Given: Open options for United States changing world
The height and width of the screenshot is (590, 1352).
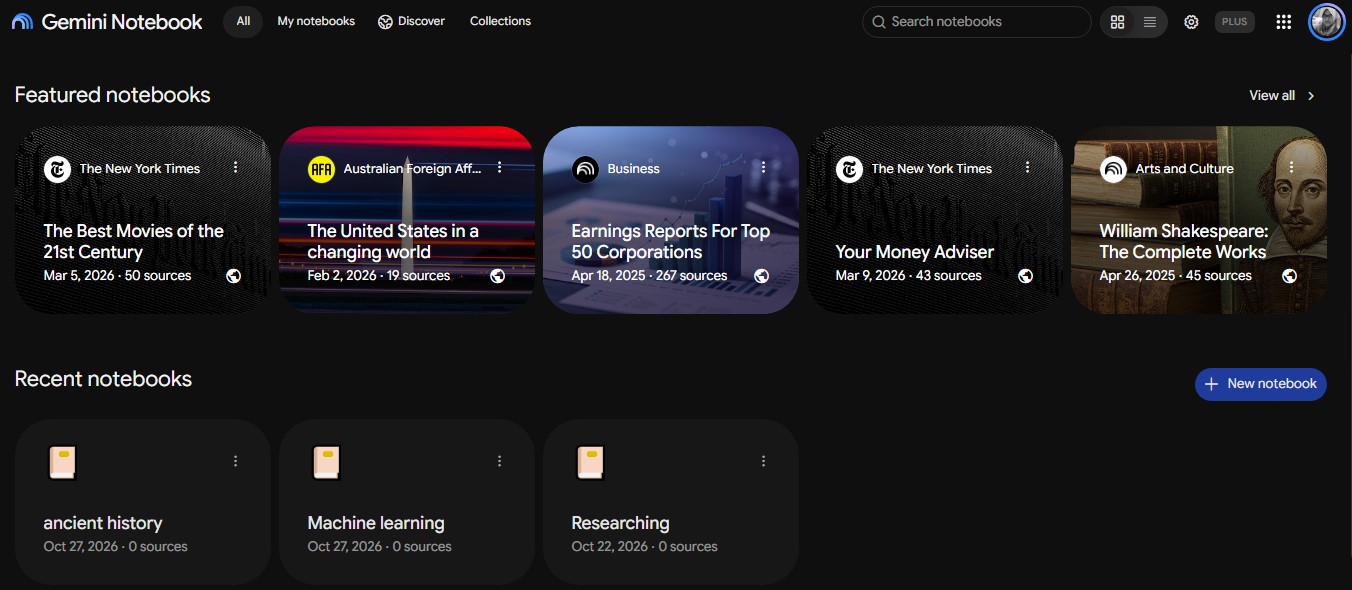Looking at the screenshot, I should 500,167.
